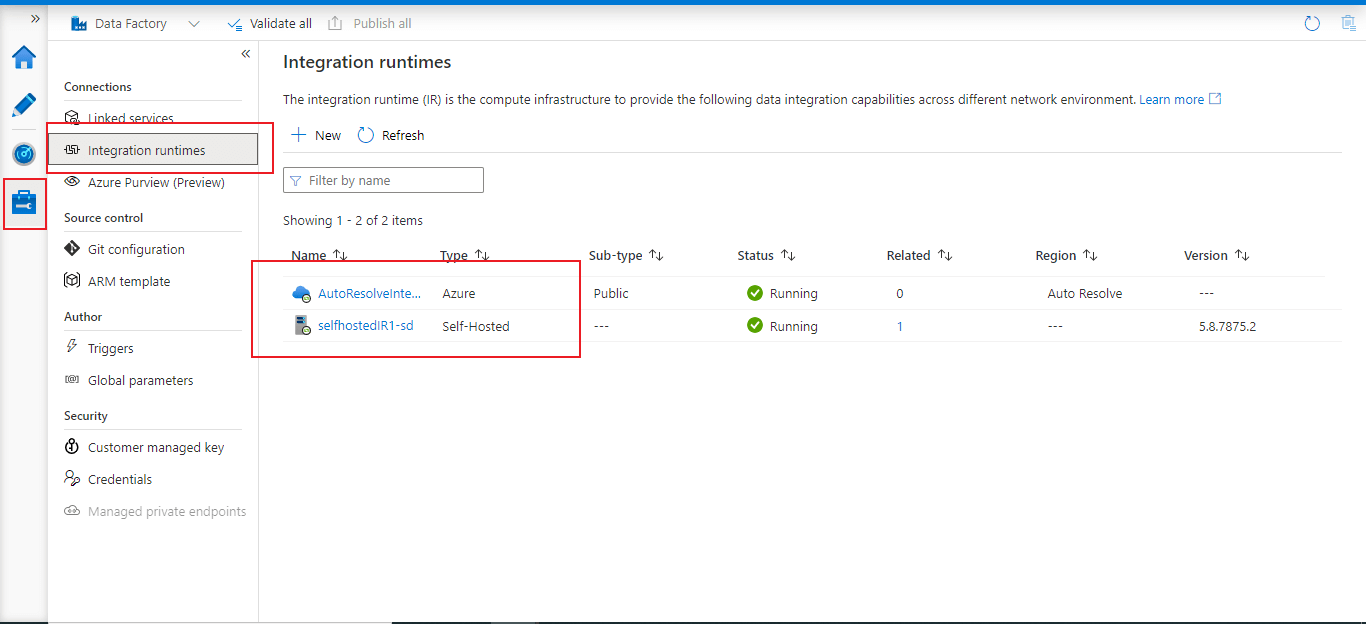Open the Triggers page

tap(110, 348)
